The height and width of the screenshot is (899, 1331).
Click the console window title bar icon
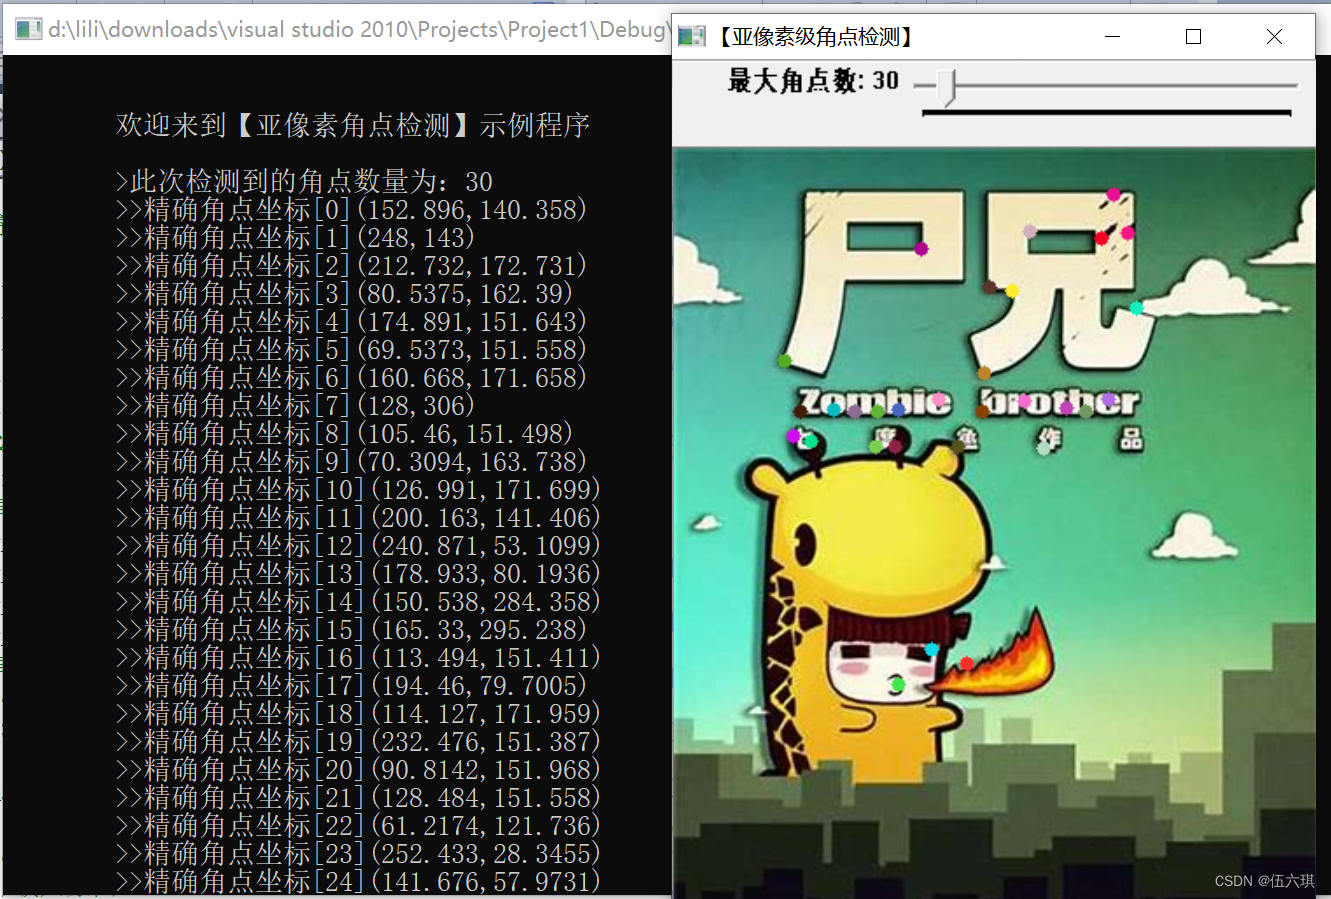(28, 29)
